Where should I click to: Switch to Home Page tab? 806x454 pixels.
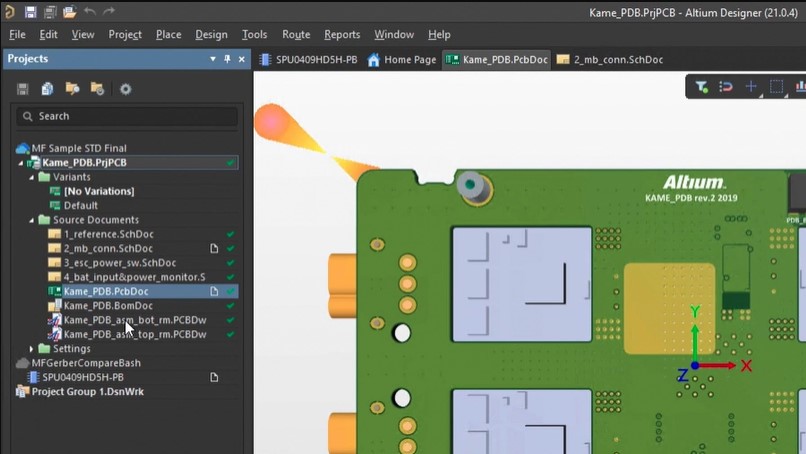click(402, 60)
